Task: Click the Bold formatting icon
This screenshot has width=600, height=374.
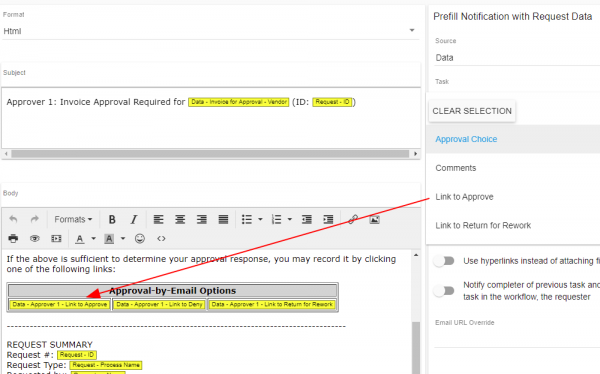Action: tap(112, 219)
